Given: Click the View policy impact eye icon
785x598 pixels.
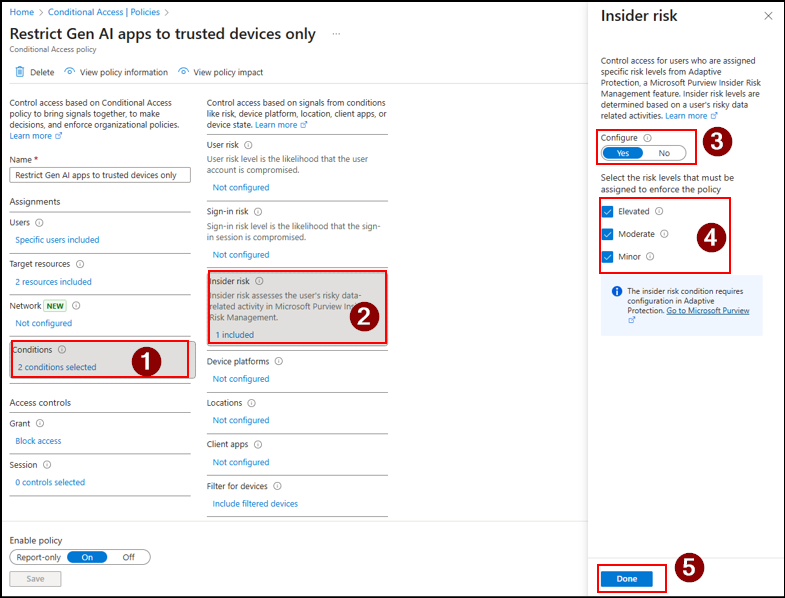Looking at the screenshot, I should click(x=184, y=72).
